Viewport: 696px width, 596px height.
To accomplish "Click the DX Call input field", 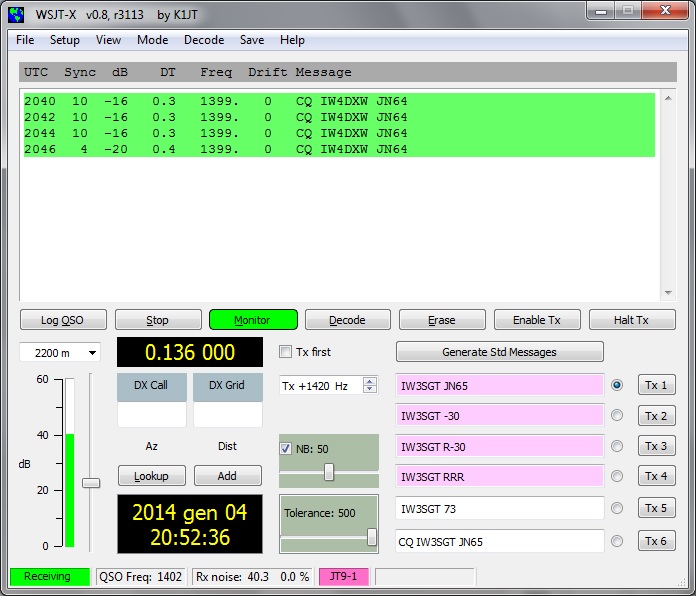I will point(152,414).
